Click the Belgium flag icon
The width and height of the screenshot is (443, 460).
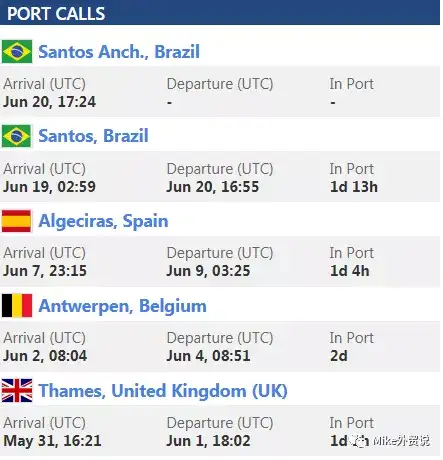[17, 305]
